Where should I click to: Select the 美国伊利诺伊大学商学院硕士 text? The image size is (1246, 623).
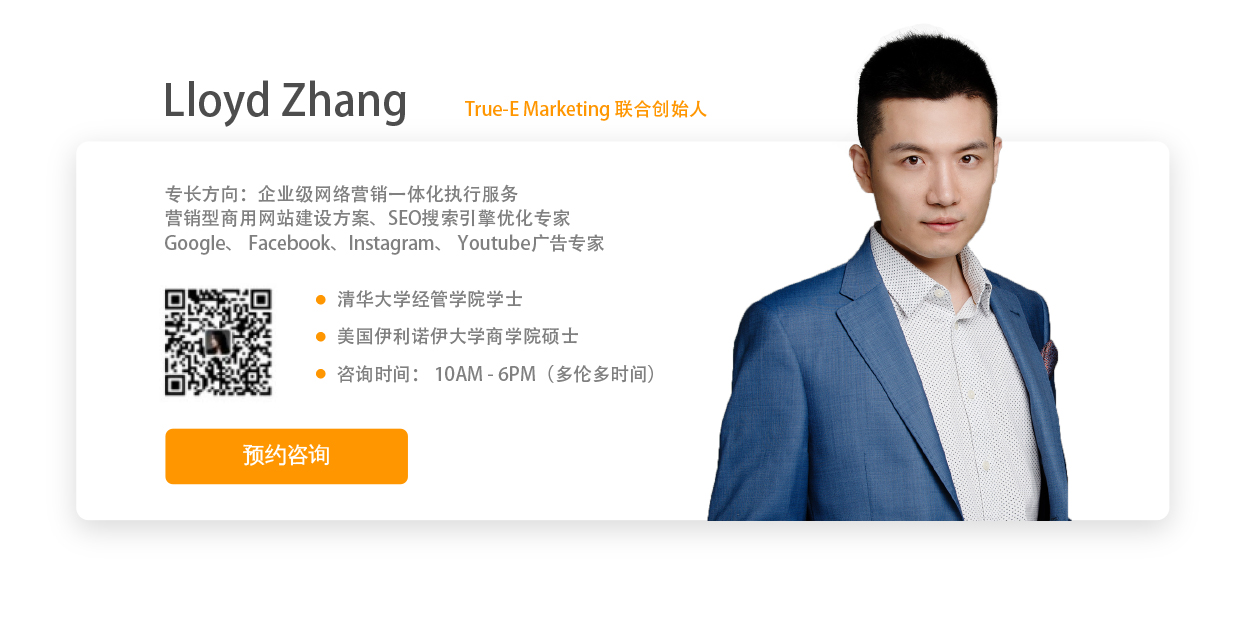(458, 337)
